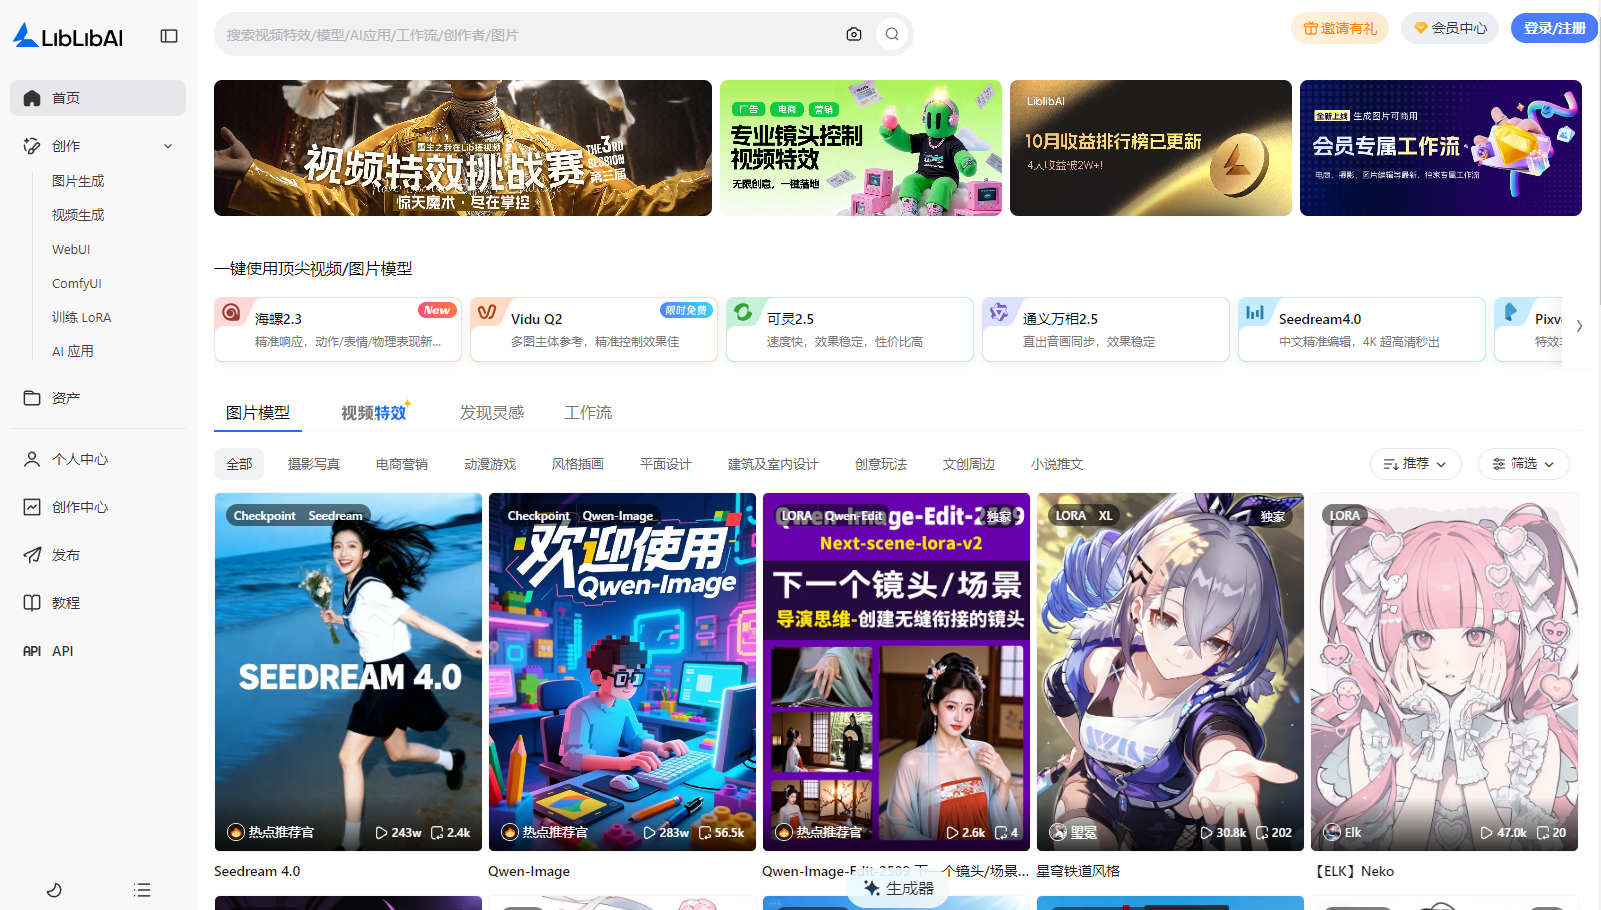Open camera image search in the search bar
The image size is (1601, 910).
(854, 33)
